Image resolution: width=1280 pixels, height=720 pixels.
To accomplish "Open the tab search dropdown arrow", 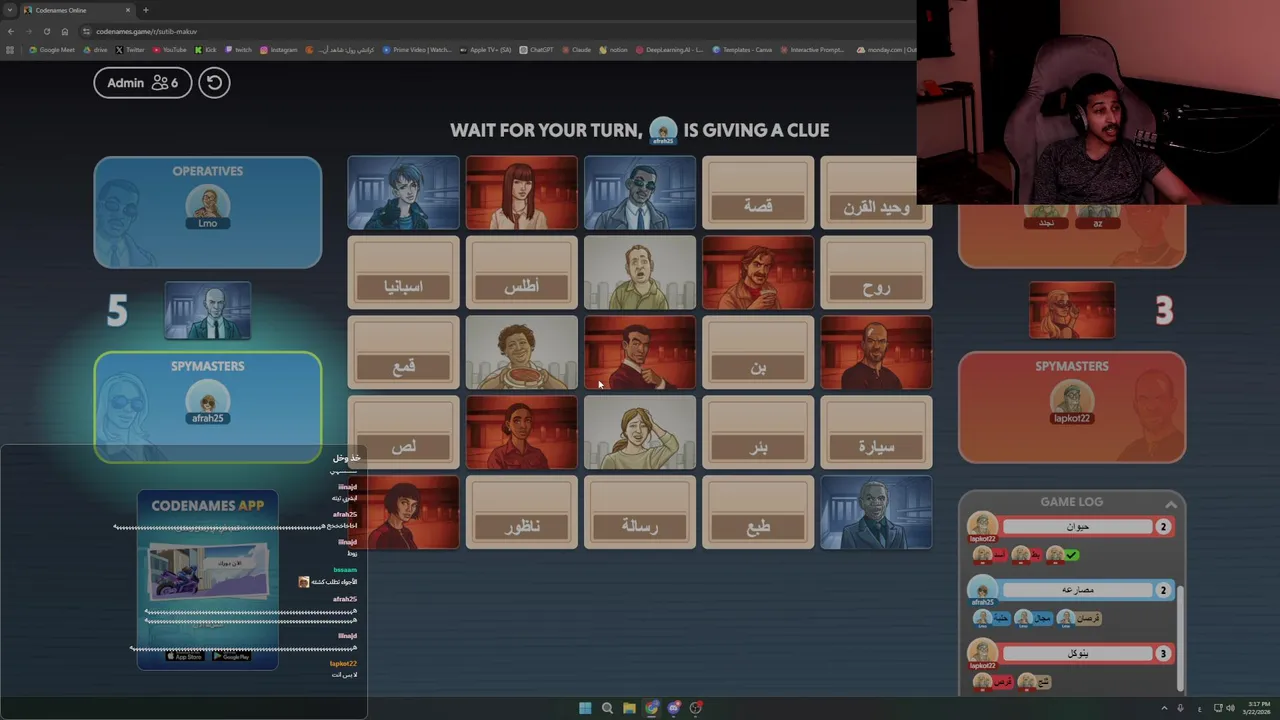I will [x=9, y=10].
